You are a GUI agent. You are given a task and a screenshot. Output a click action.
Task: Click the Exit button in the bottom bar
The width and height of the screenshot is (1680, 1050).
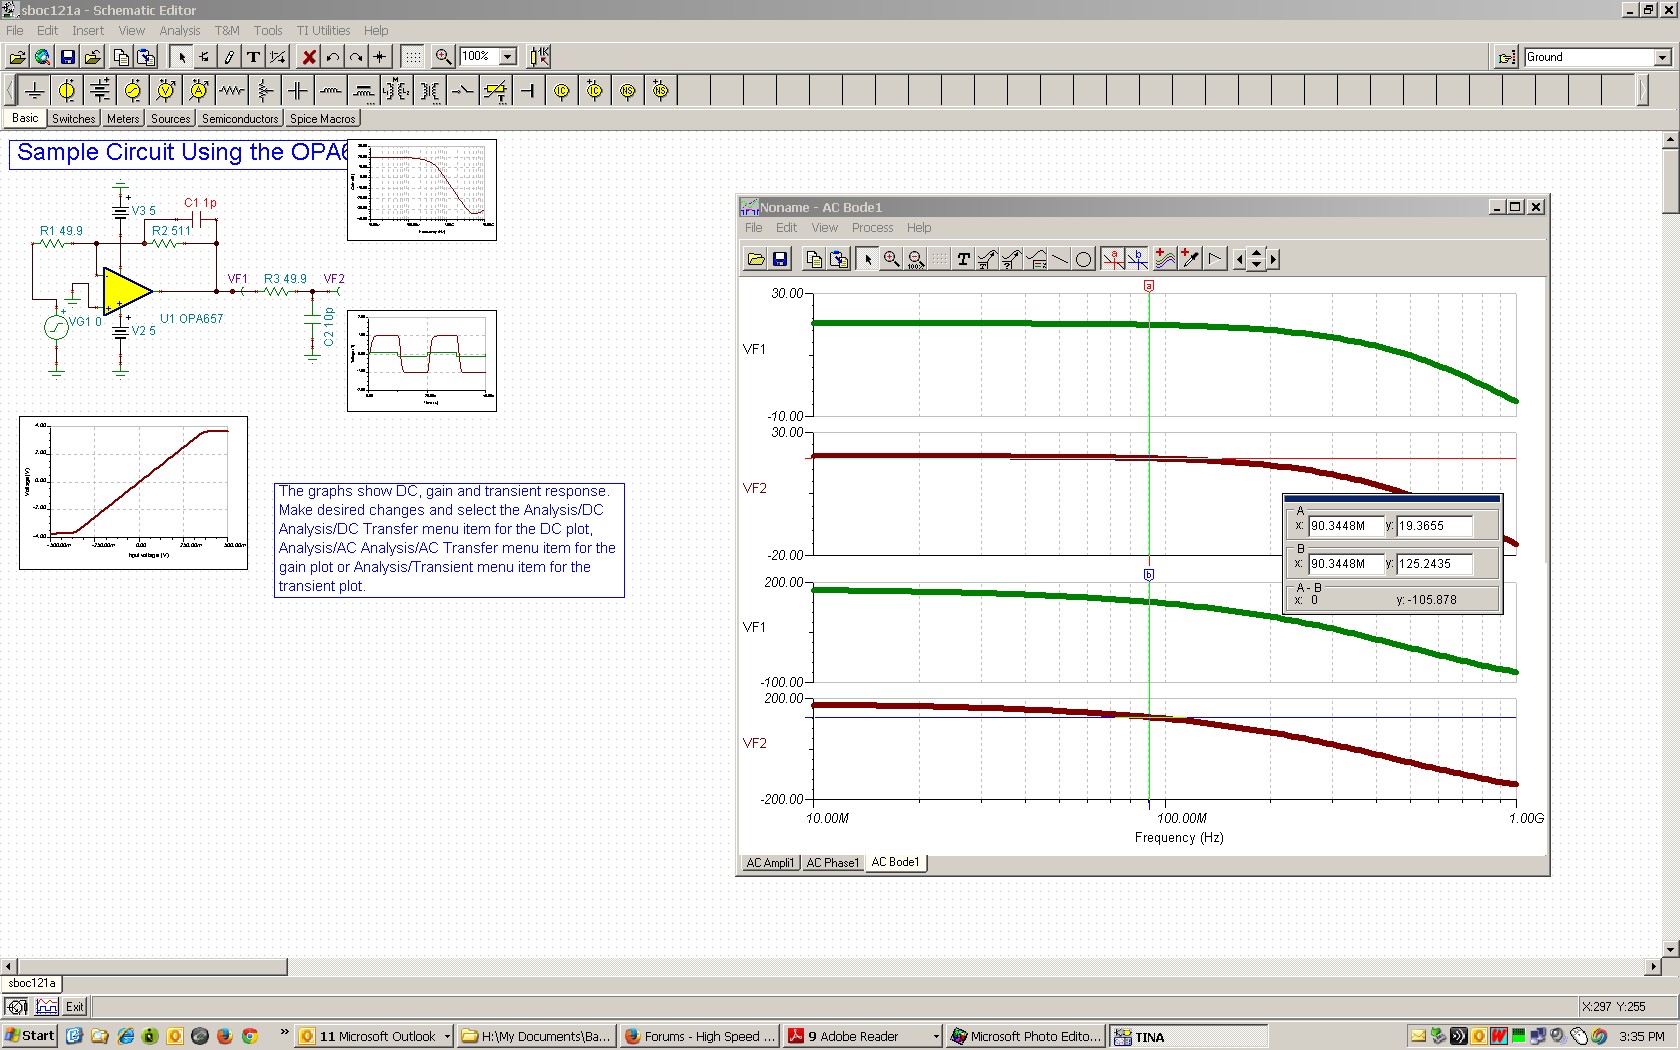pyautogui.click(x=75, y=1007)
